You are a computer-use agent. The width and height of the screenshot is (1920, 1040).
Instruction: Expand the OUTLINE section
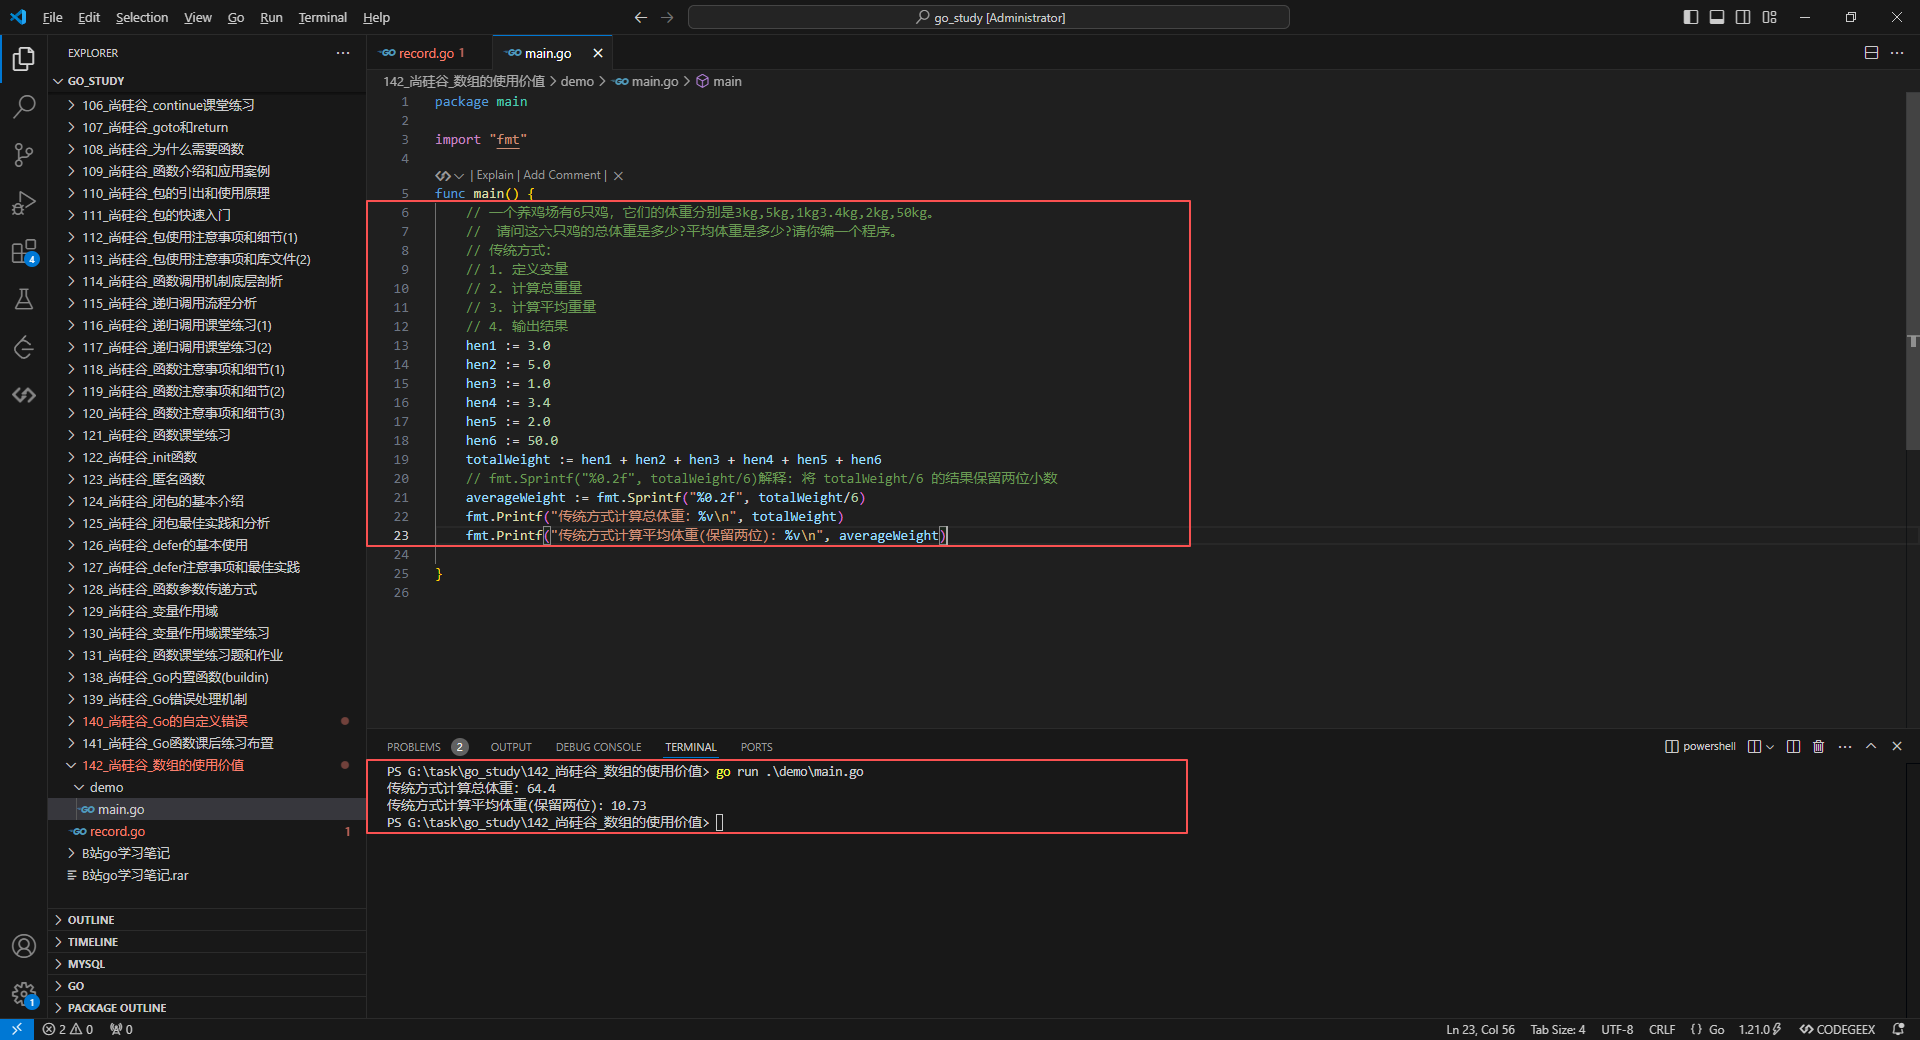pos(207,920)
